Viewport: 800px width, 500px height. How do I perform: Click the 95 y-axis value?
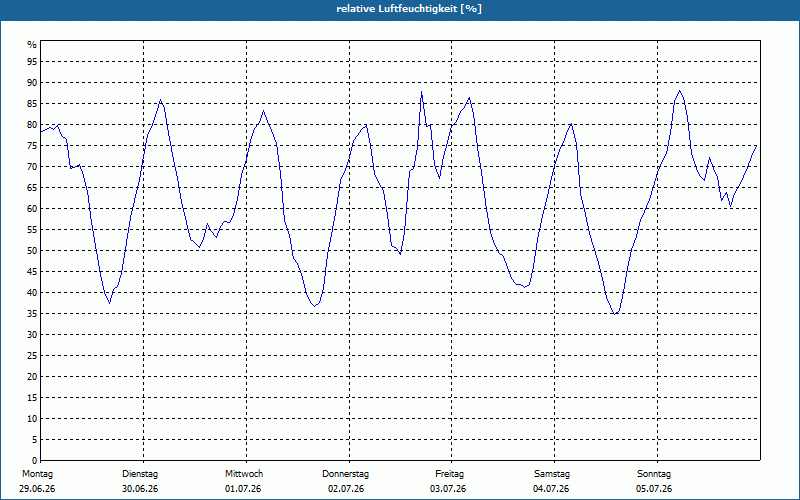pos(32,62)
